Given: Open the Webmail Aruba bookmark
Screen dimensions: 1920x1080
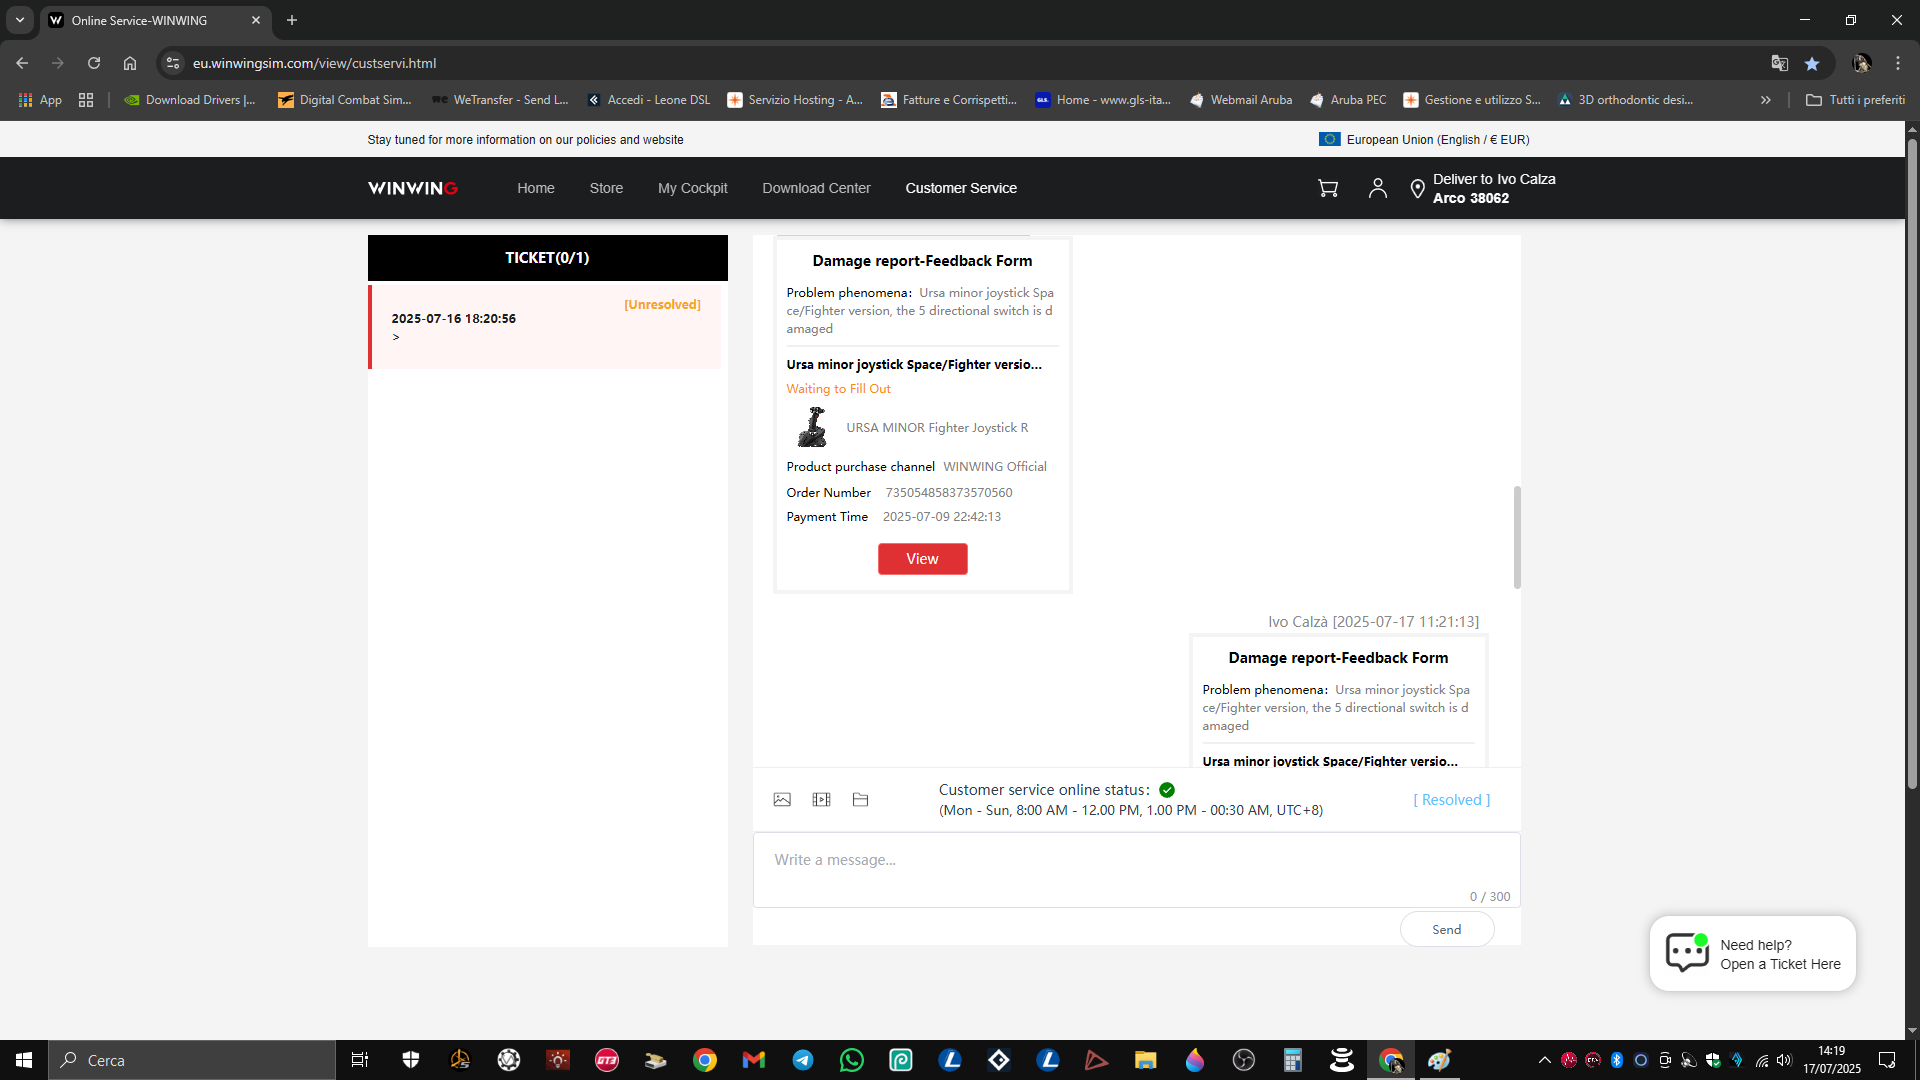Looking at the screenshot, I should [x=1240, y=100].
